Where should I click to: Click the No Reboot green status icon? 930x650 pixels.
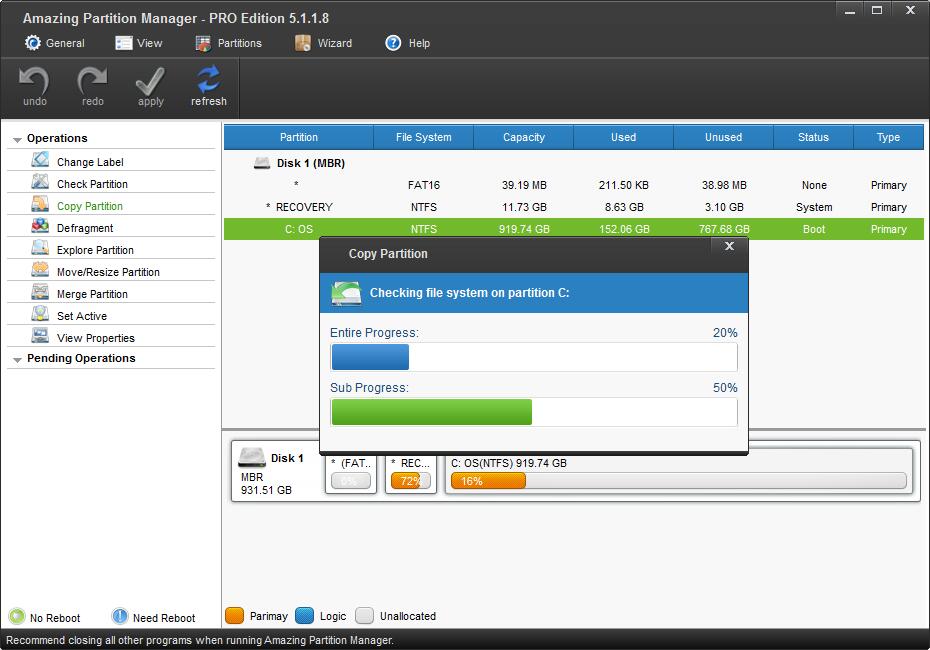pos(17,616)
